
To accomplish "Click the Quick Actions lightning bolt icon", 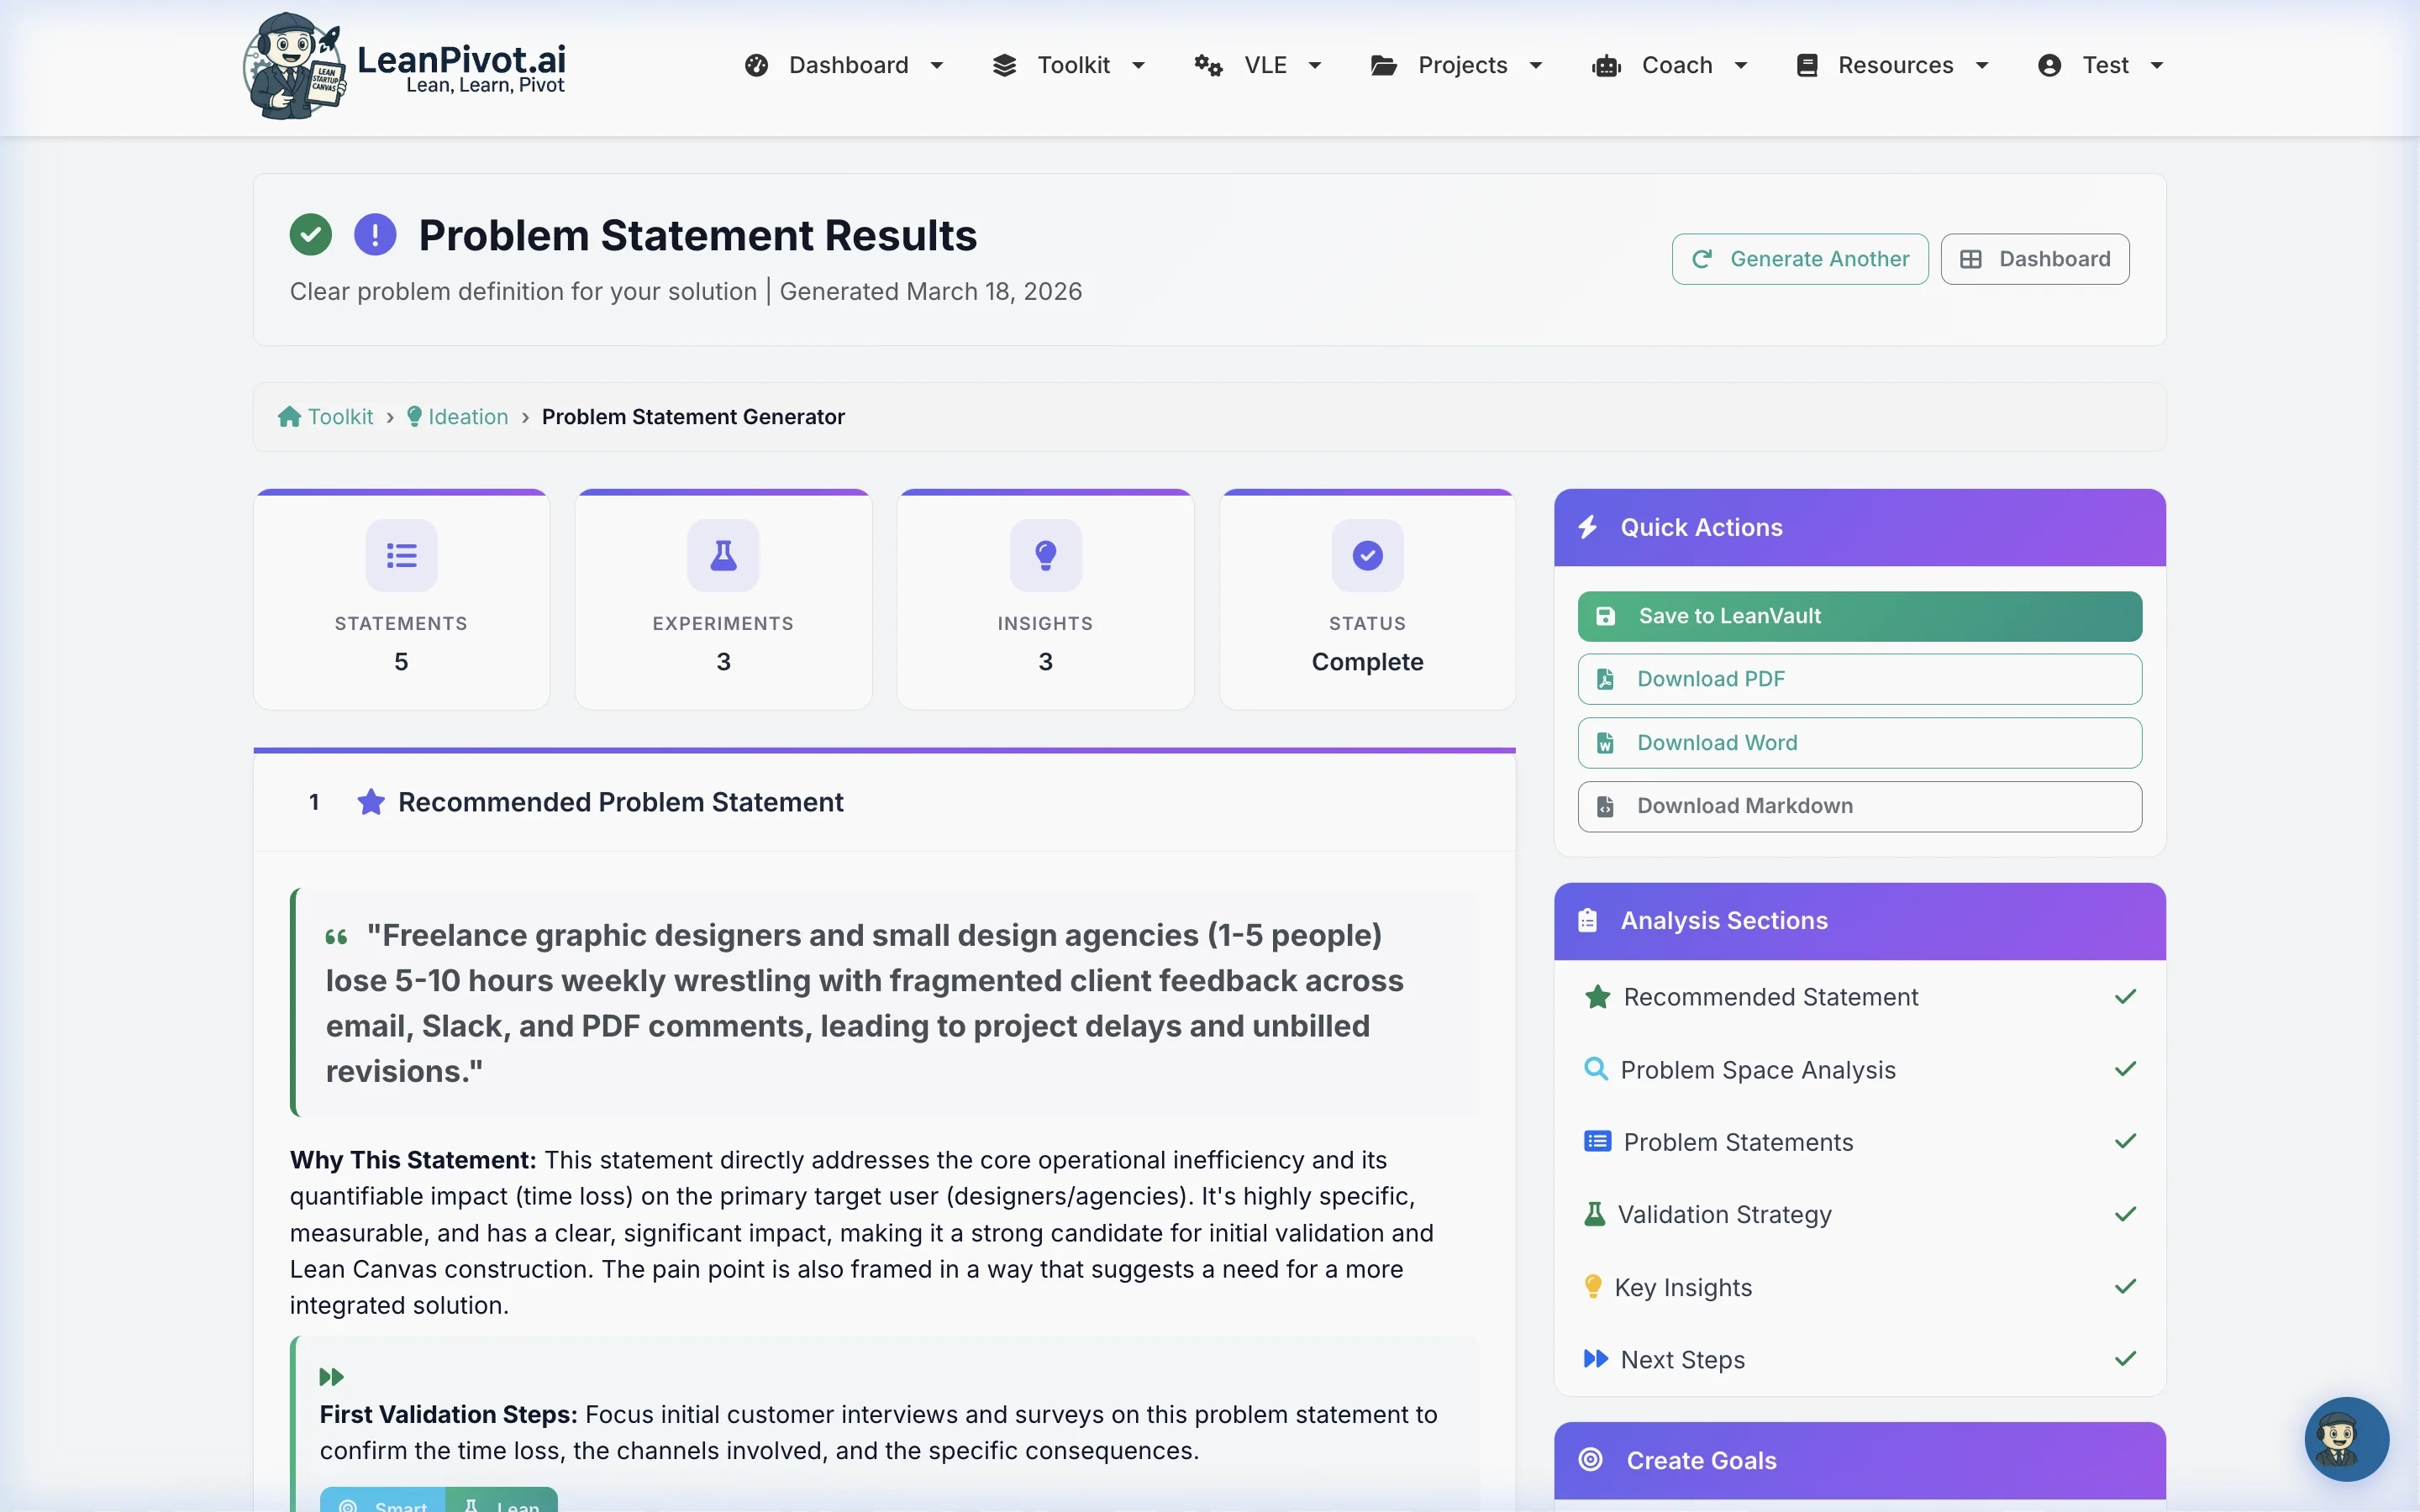I will click(1590, 527).
